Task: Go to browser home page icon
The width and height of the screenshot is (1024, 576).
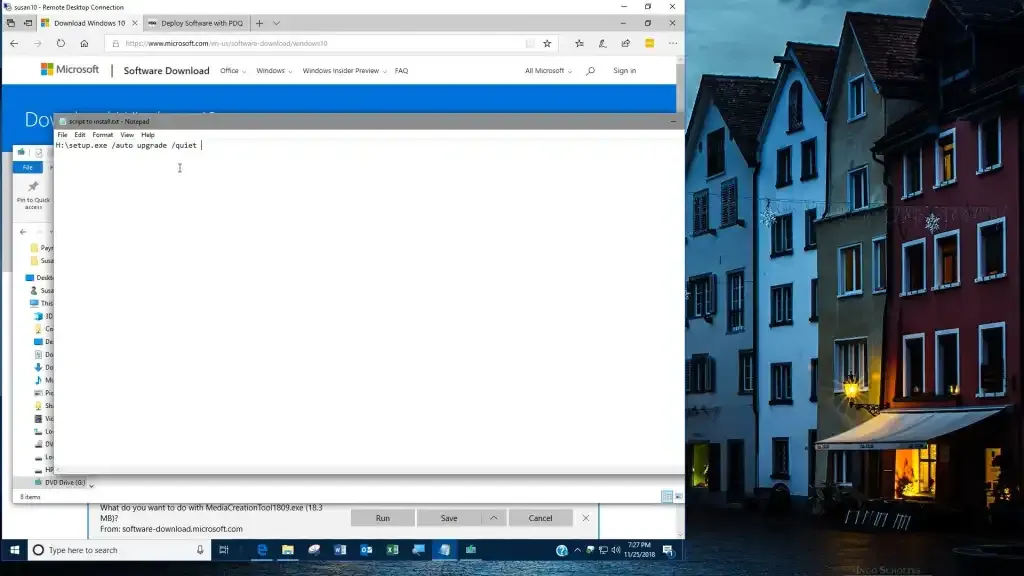Action: point(84,43)
